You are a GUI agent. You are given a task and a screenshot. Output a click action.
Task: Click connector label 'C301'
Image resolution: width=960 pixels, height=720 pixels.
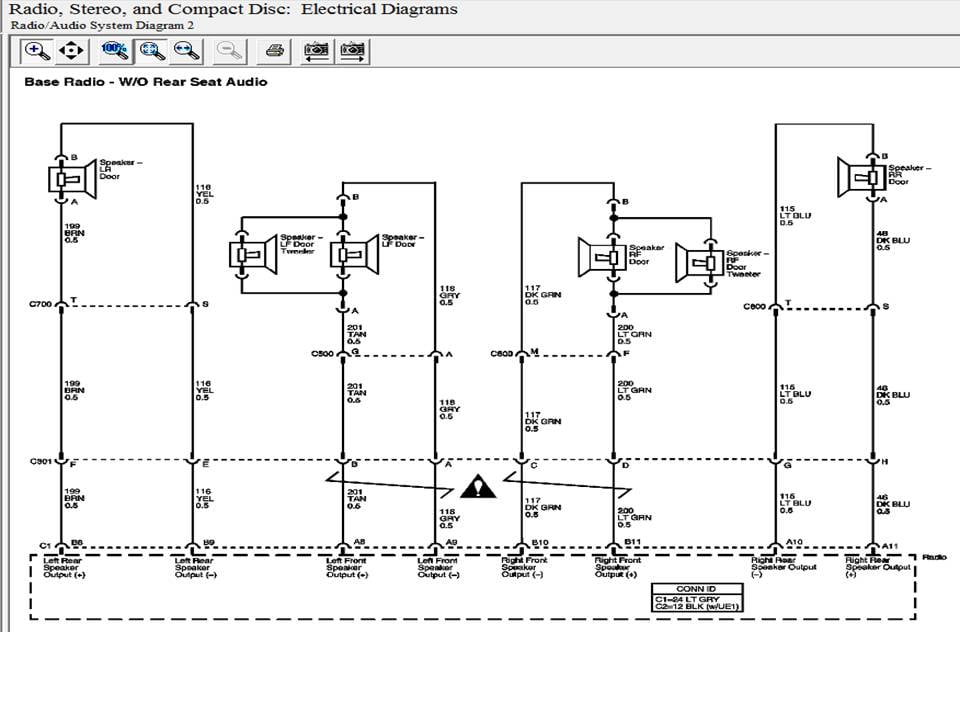click(x=40, y=461)
